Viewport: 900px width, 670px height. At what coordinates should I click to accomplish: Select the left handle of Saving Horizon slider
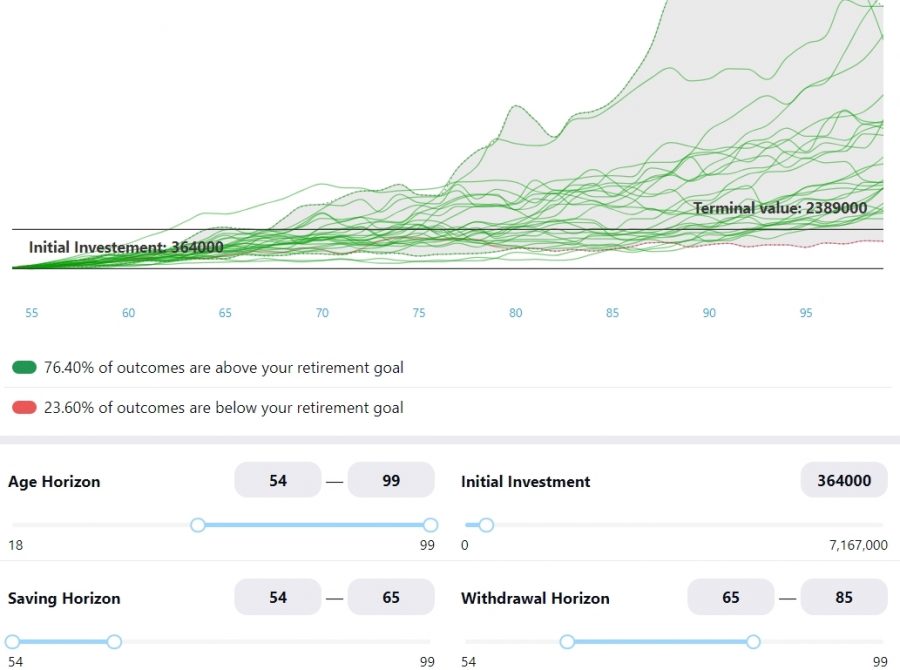coord(13,642)
